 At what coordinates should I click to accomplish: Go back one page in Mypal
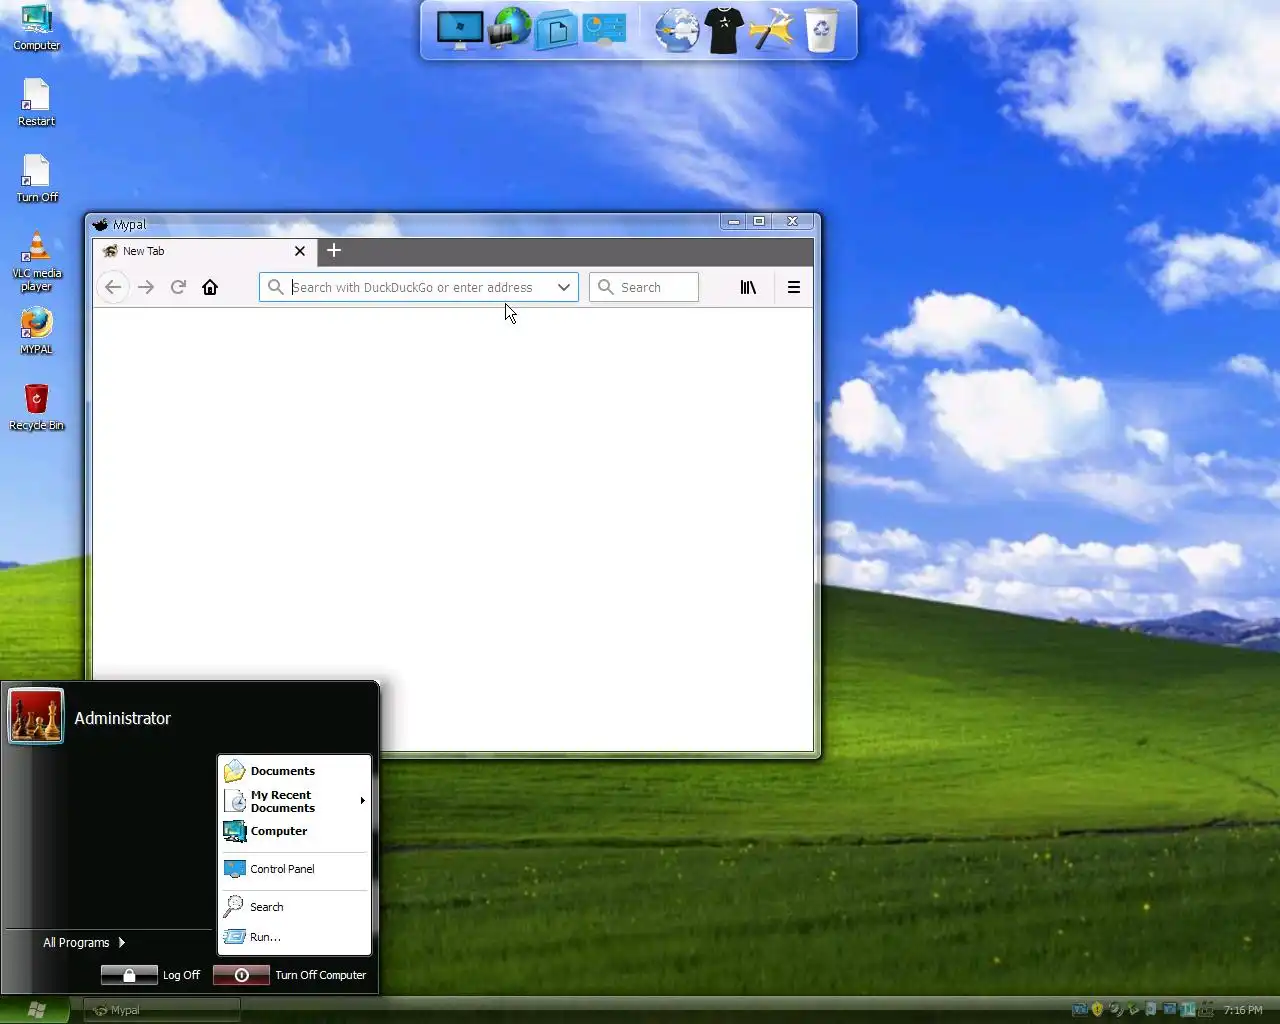113,287
